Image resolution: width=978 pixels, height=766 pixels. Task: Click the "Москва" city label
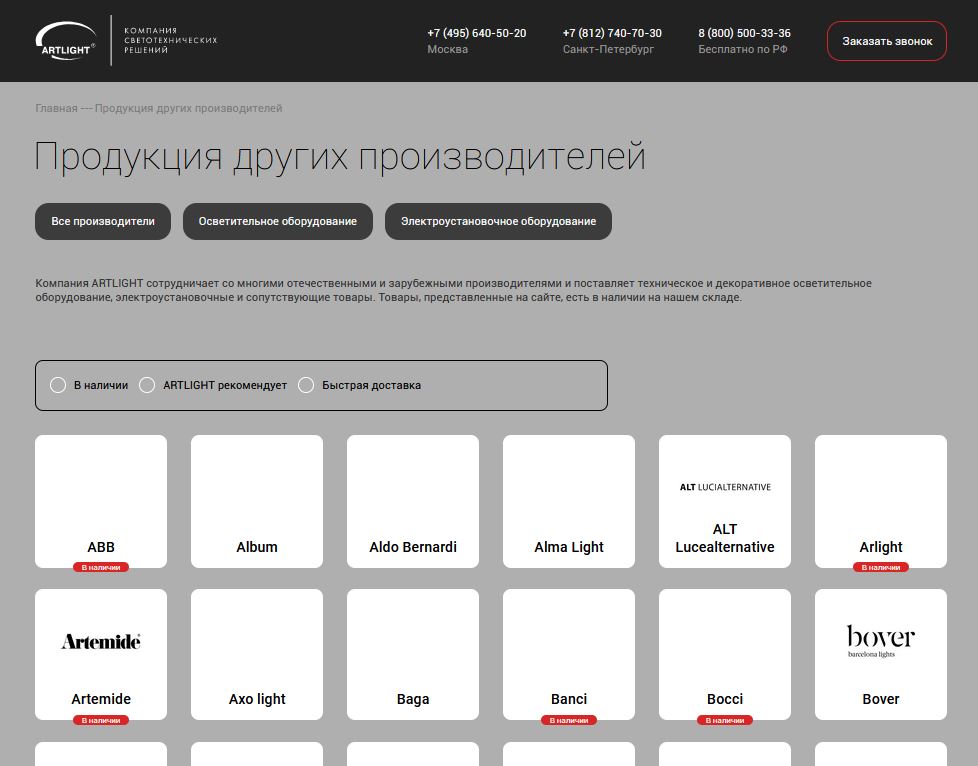(447, 49)
